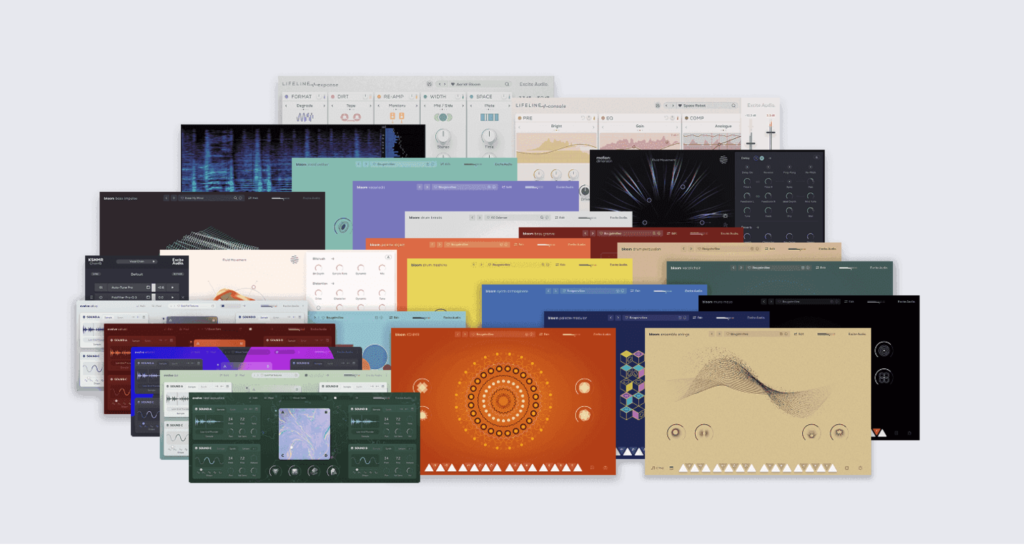Toggle the WIDTH module power dot

click(x=425, y=97)
